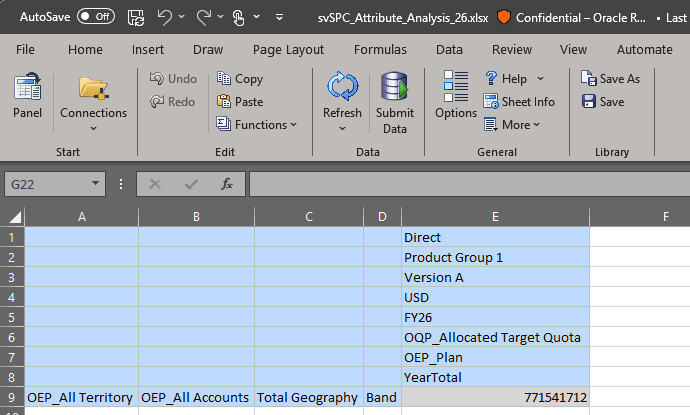Select cell OEP_All Accounts
The height and width of the screenshot is (415, 690).
[x=196, y=397]
